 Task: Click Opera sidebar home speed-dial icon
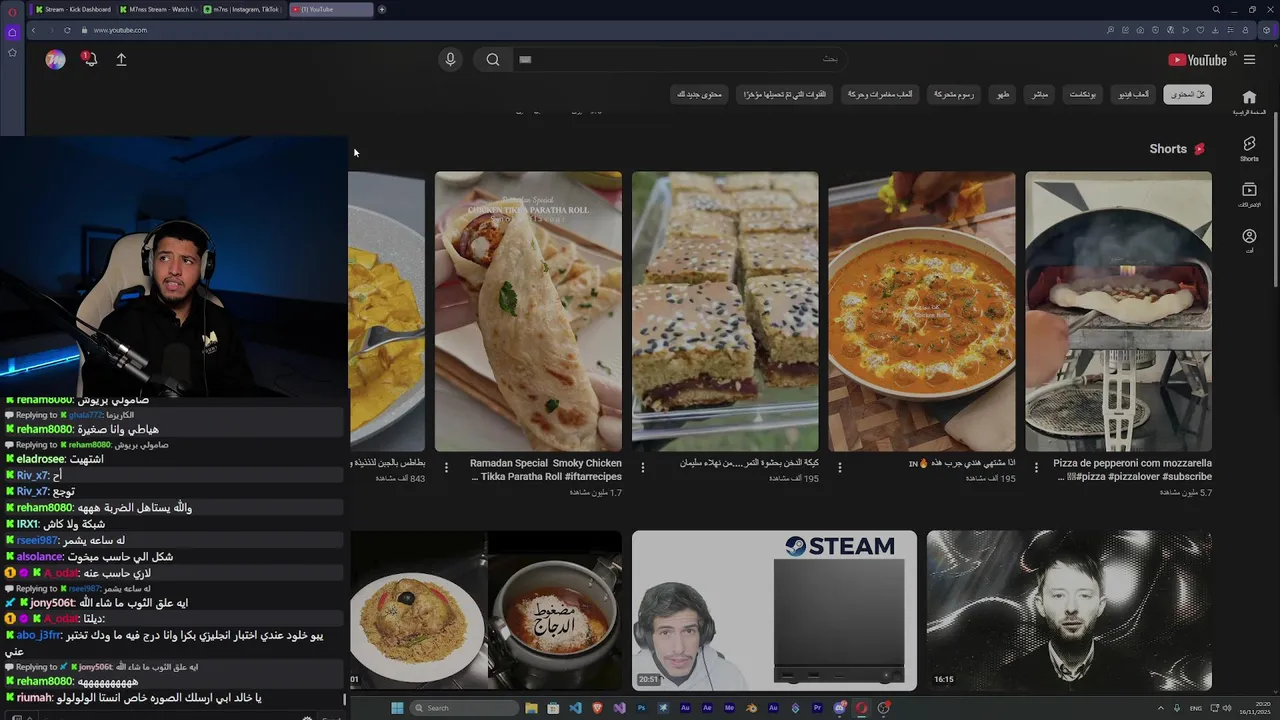tap(11, 32)
